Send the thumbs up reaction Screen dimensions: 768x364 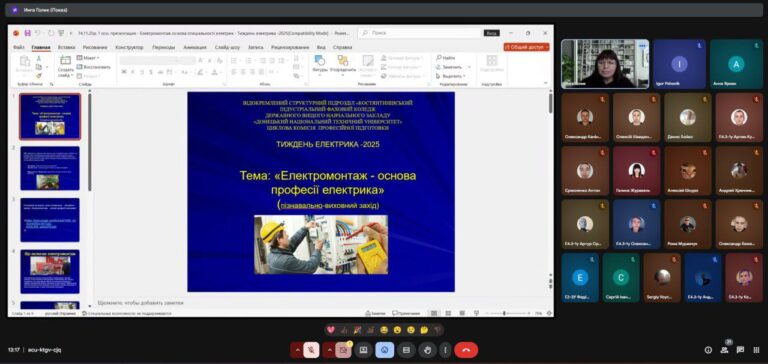(344, 330)
